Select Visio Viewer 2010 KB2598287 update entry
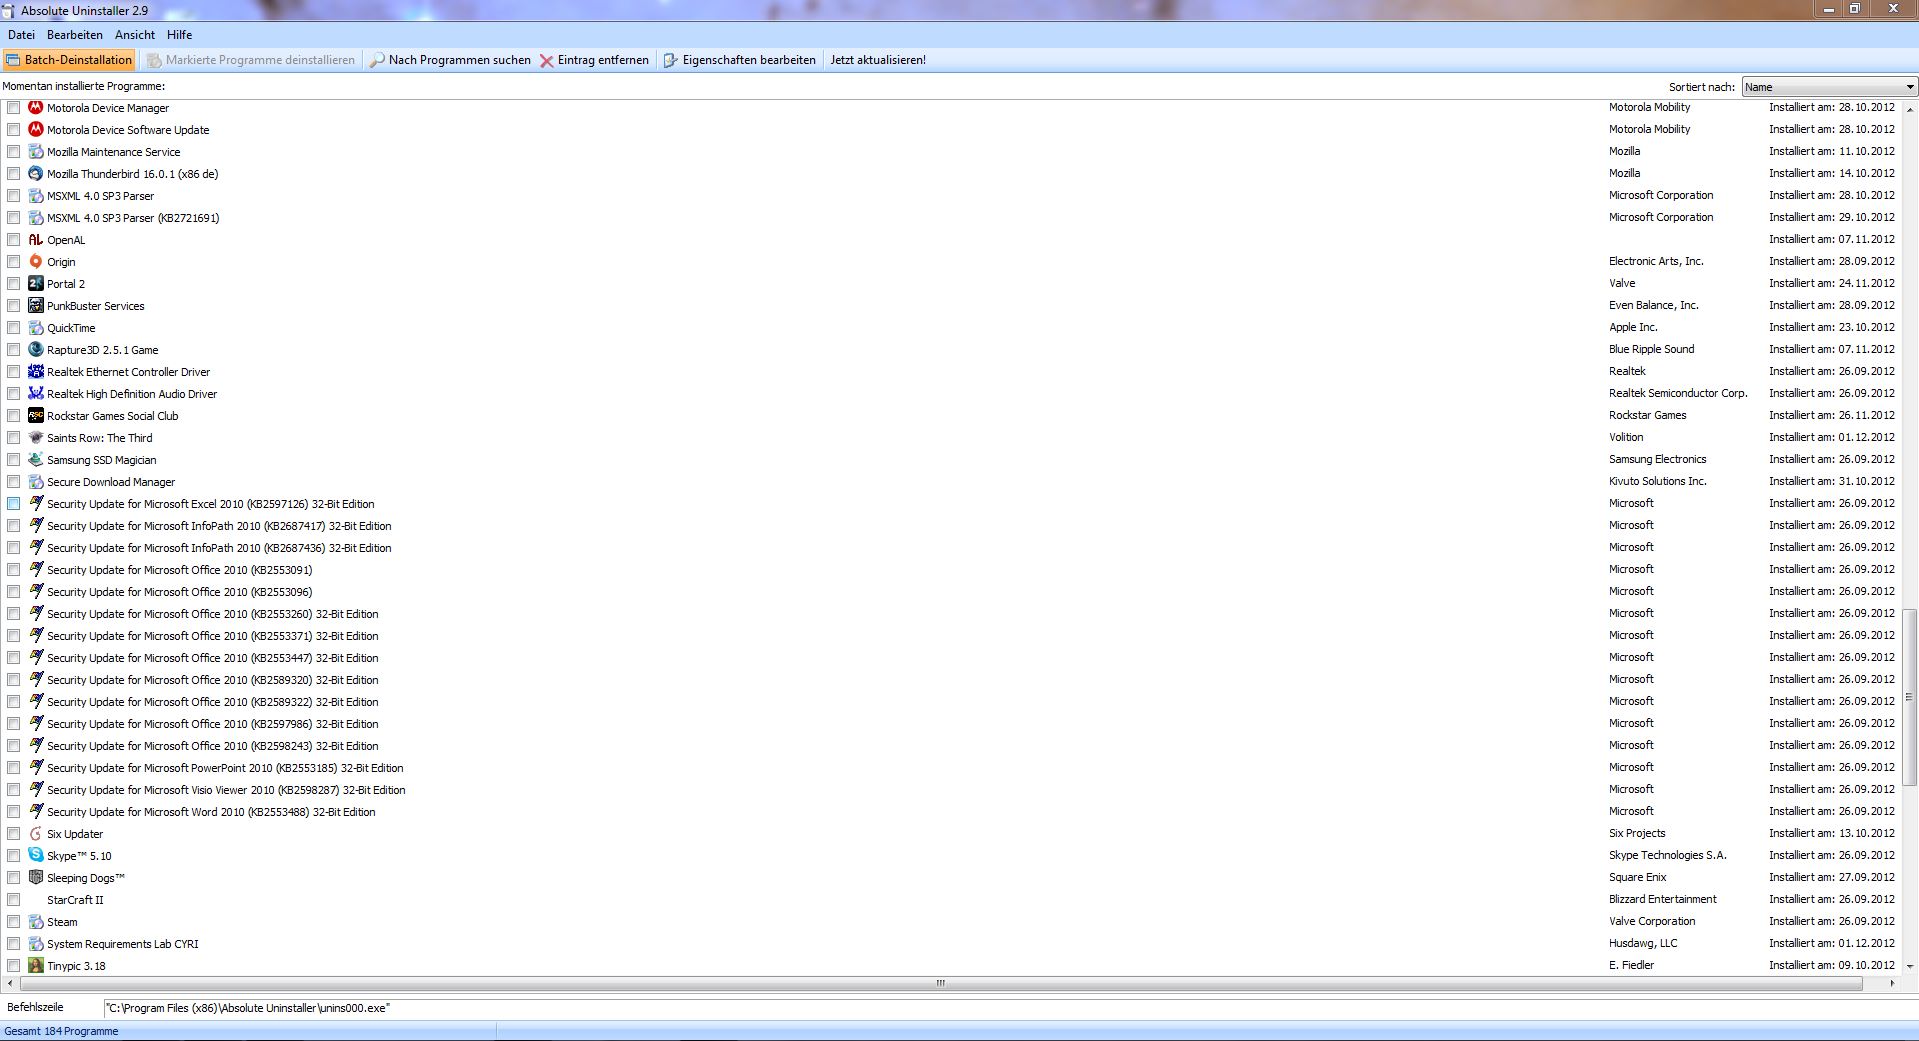This screenshot has width=1919, height=1041. (x=226, y=790)
